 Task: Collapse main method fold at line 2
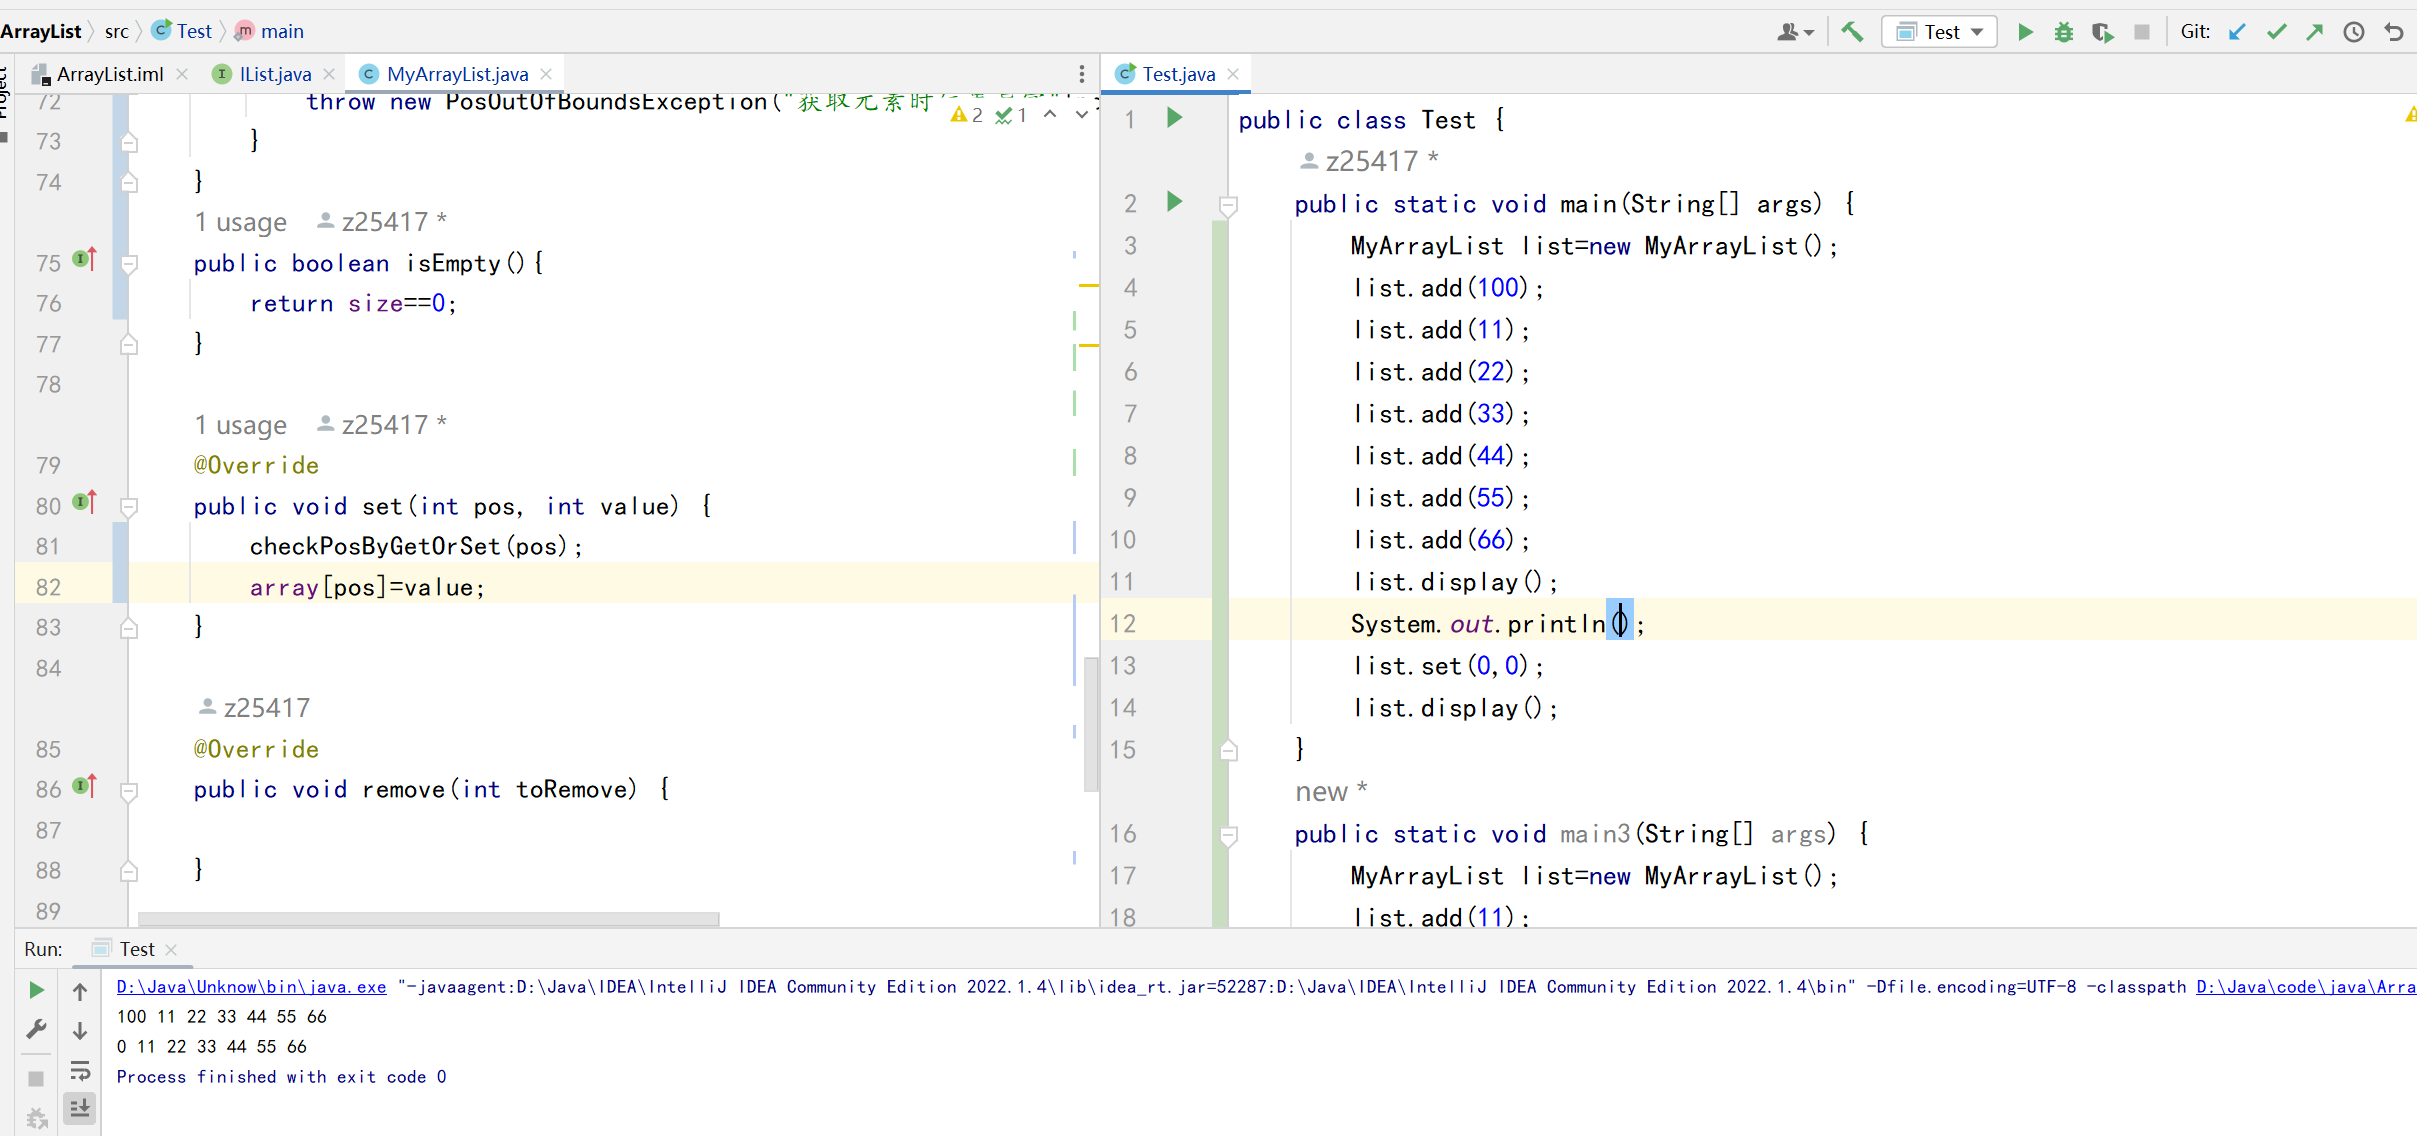click(1229, 206)
